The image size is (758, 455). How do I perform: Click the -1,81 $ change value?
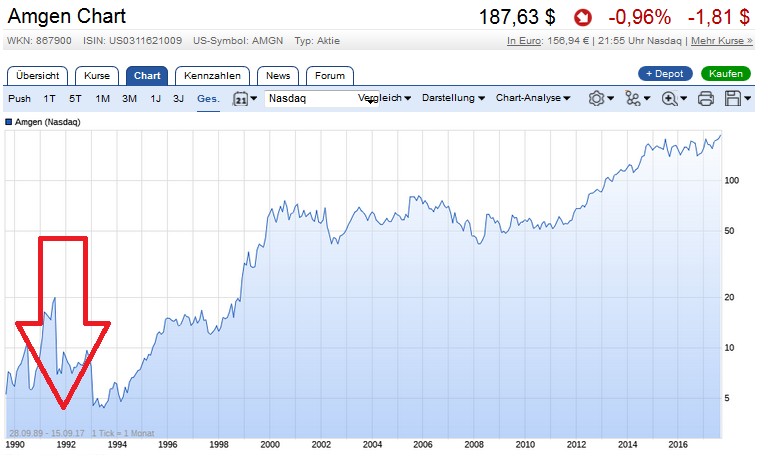719,17
